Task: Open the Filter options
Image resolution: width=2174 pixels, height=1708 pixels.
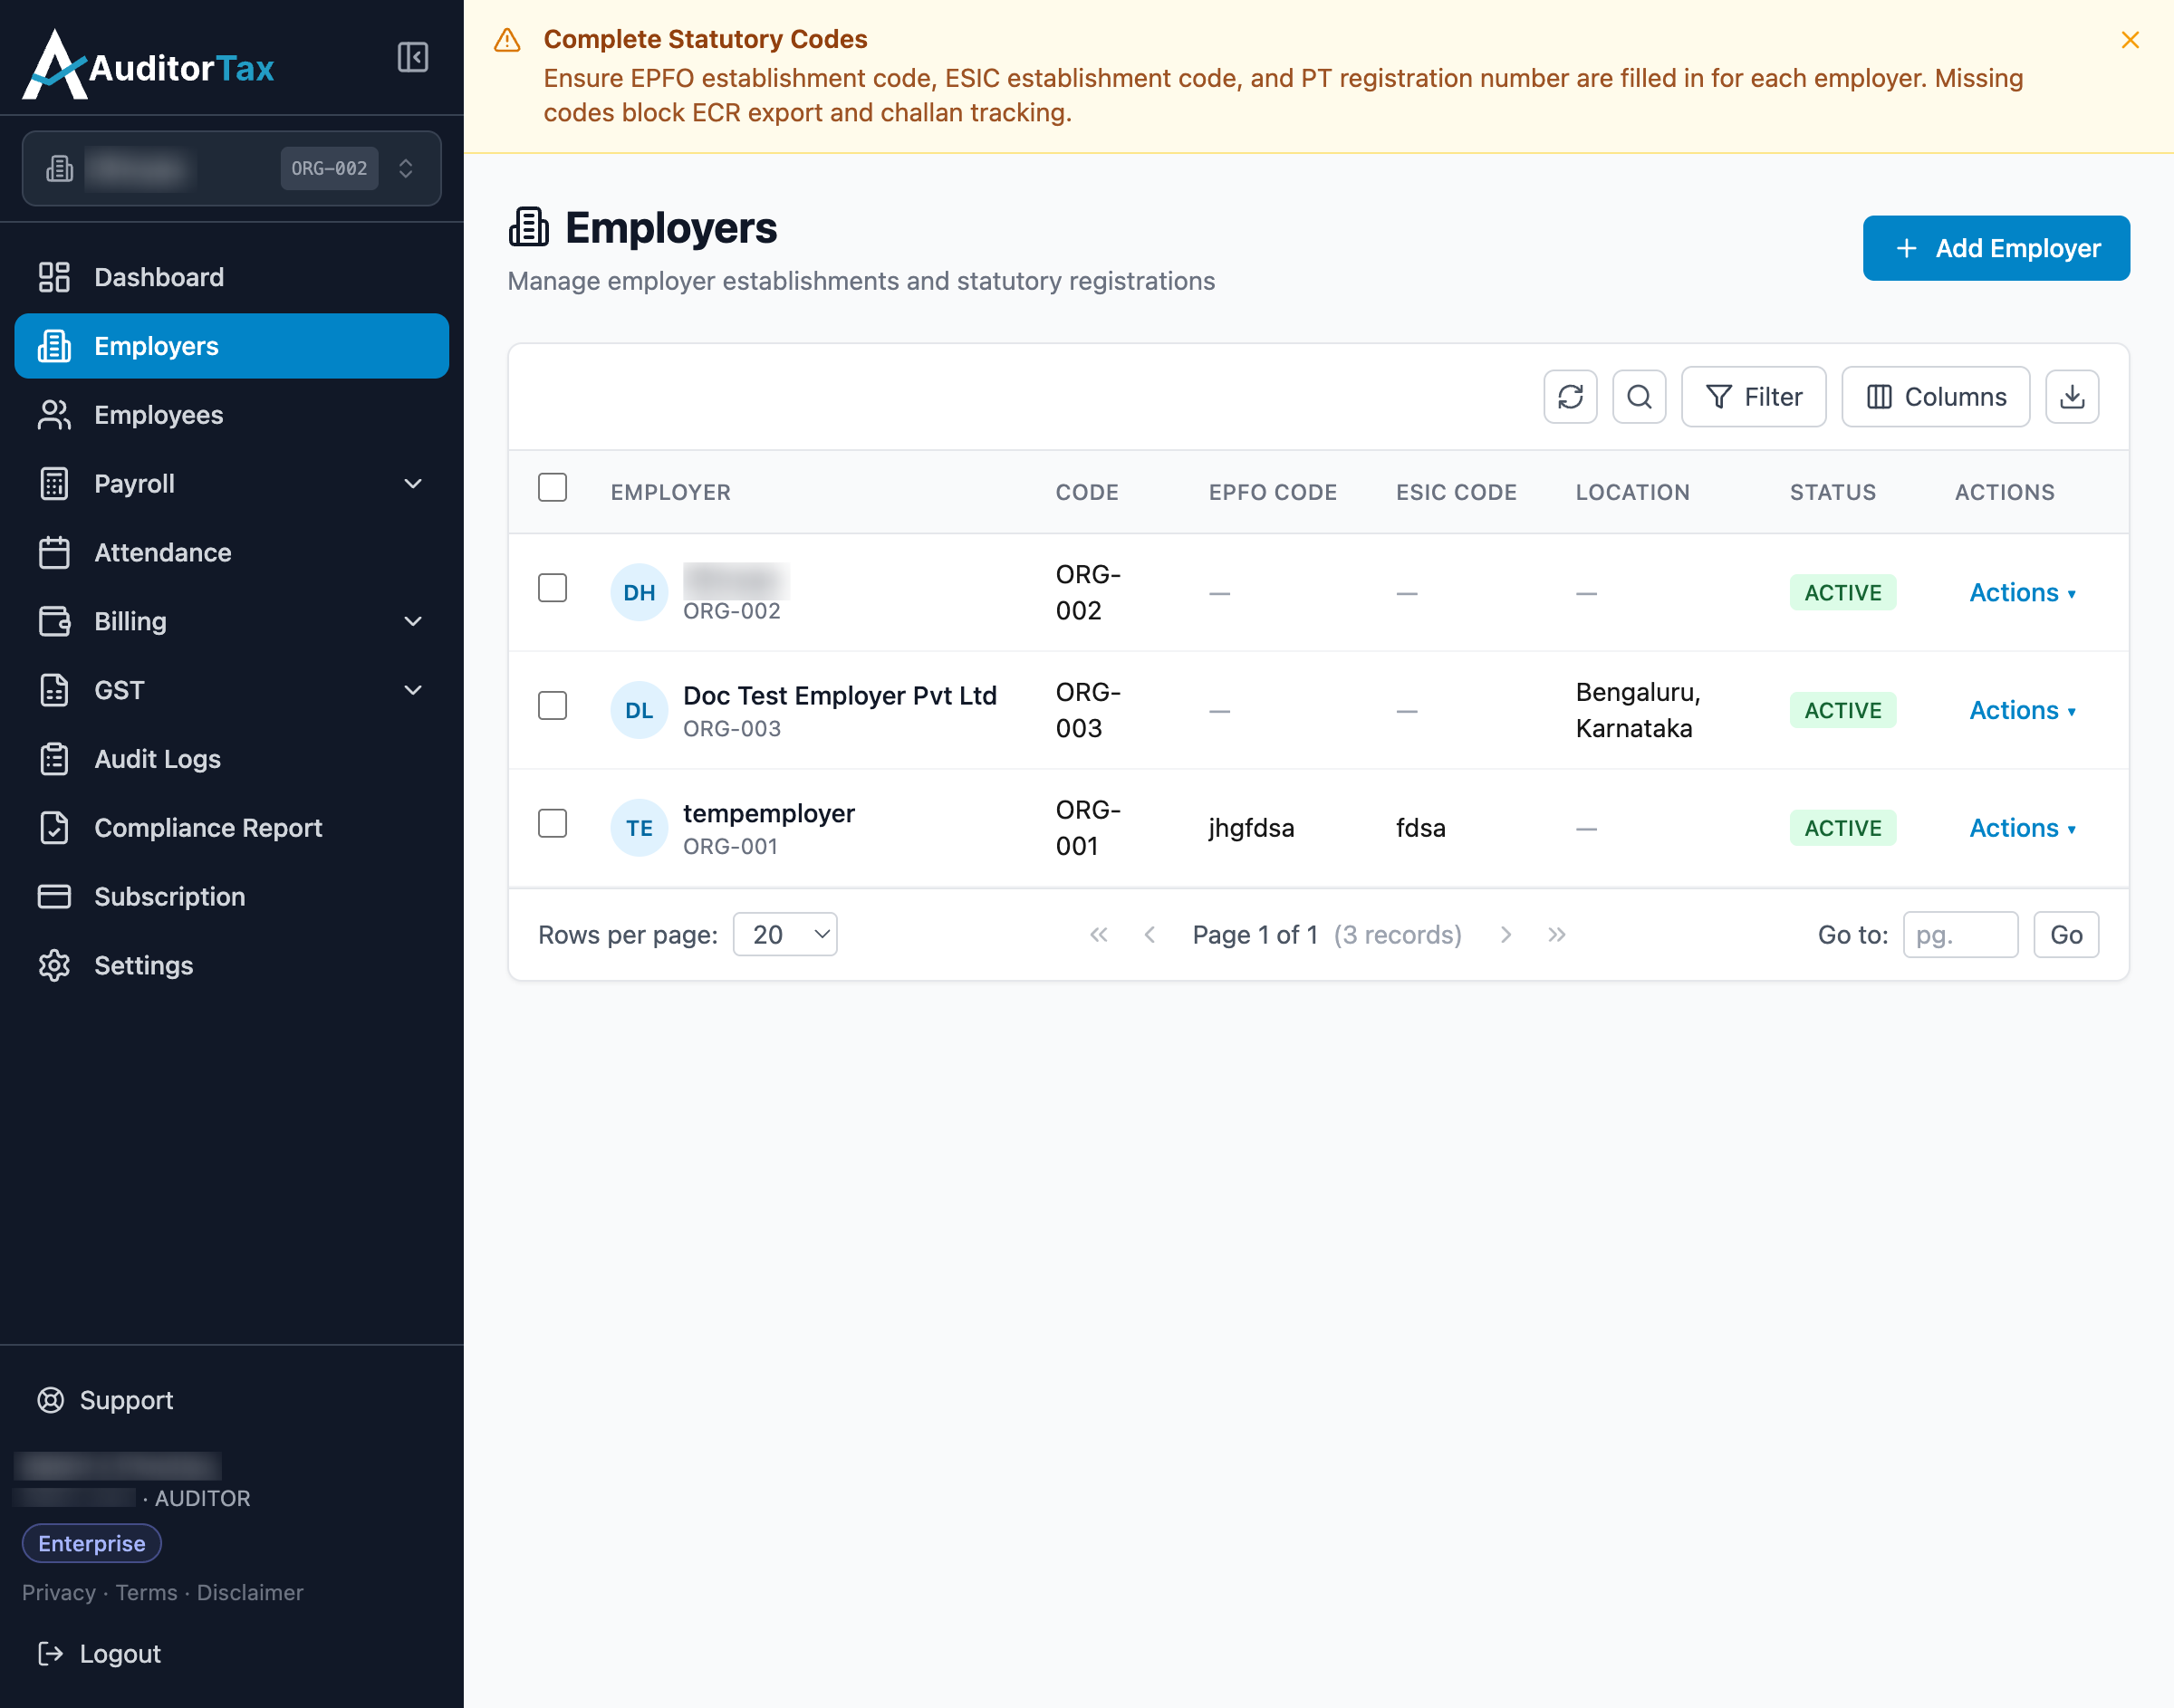Action: coord(1754,397)
